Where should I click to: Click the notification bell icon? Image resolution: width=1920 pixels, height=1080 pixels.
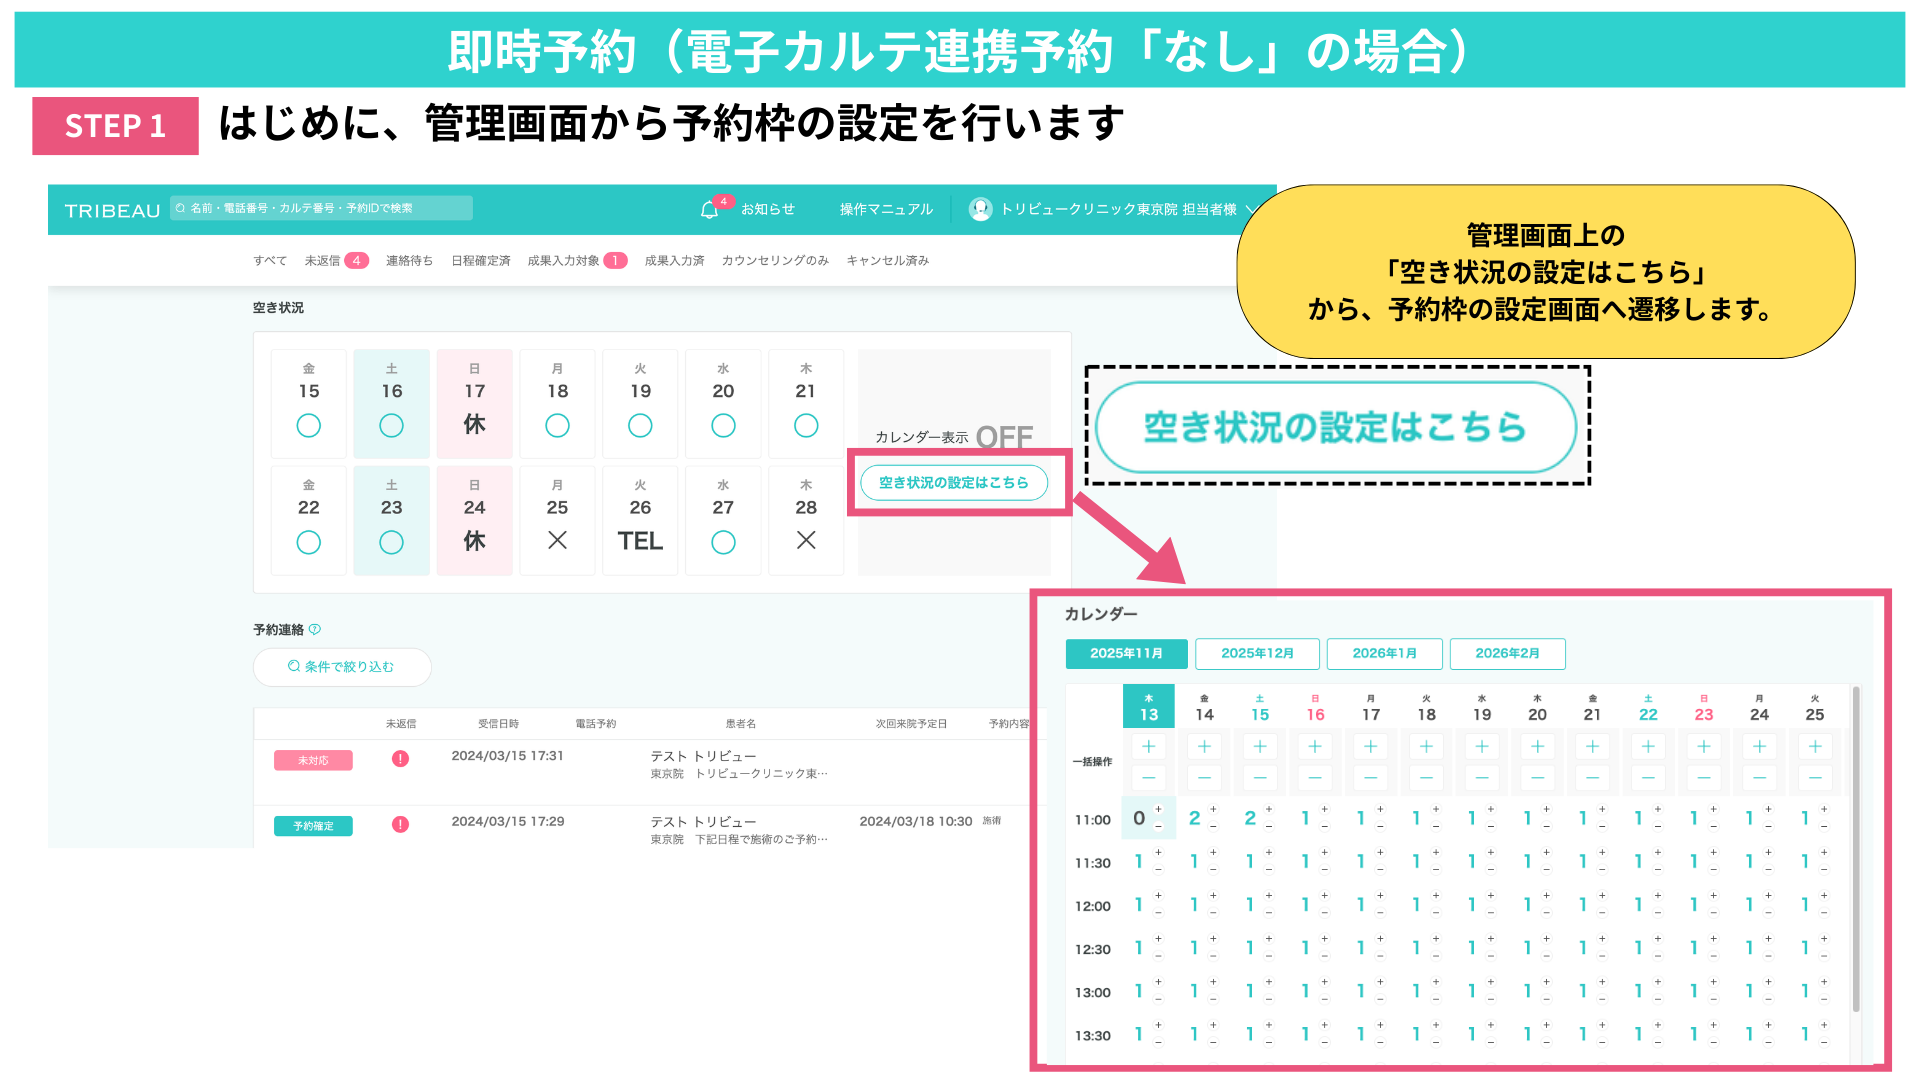tap(709, 210)
